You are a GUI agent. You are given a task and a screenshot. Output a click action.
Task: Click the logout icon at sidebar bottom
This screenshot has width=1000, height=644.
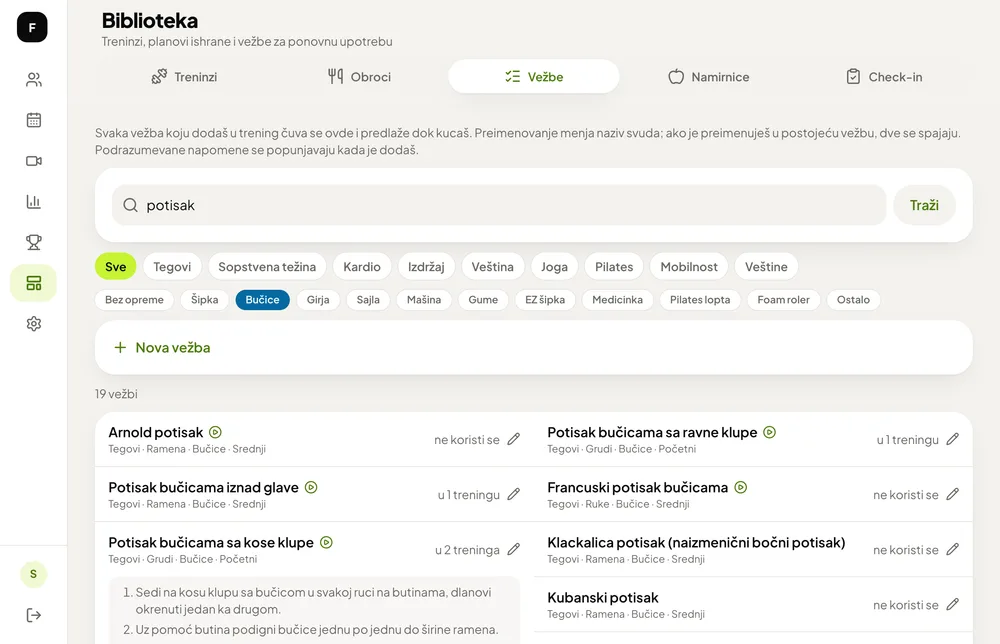pyautogui.click(x=34, y=615)
